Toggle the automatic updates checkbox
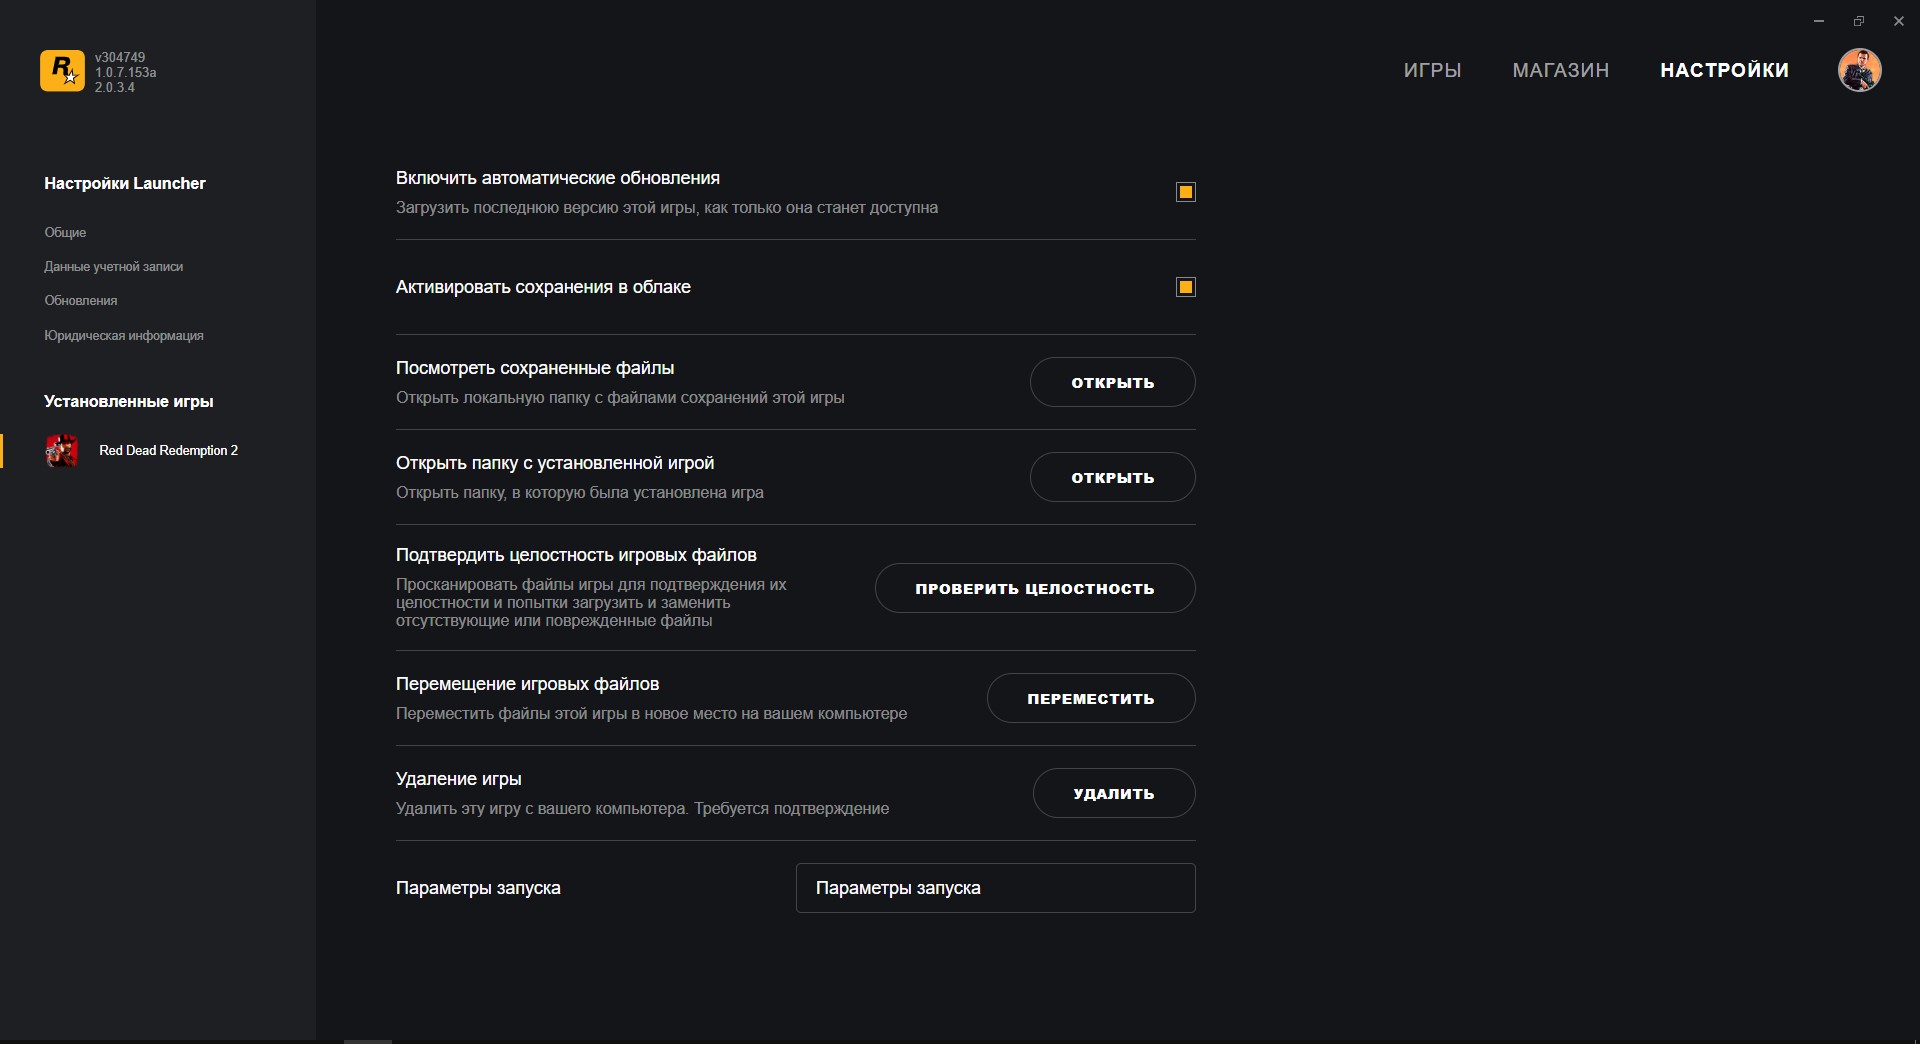 tap(1186, 192)
